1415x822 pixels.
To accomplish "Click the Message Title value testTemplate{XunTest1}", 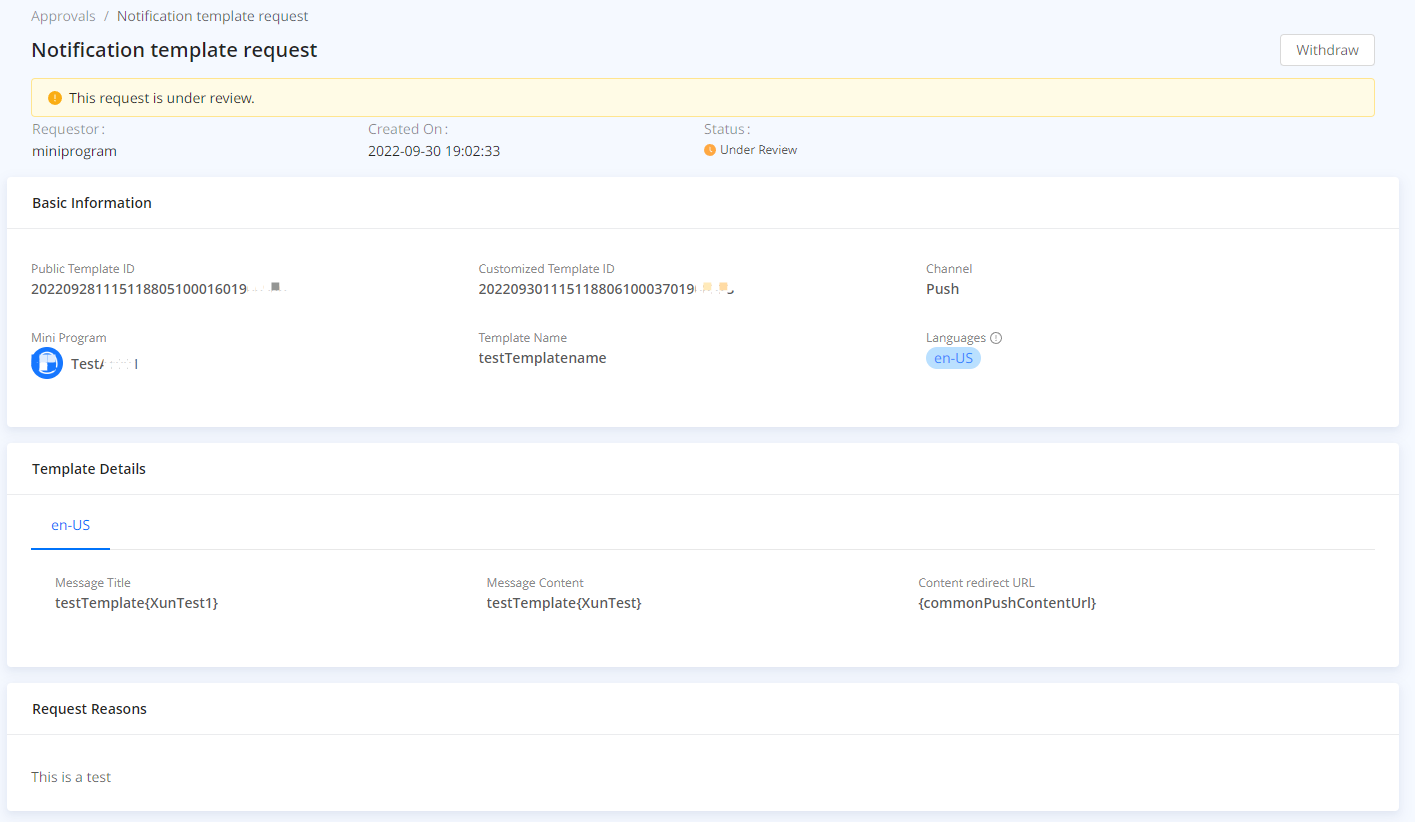I will pos(136,603).
